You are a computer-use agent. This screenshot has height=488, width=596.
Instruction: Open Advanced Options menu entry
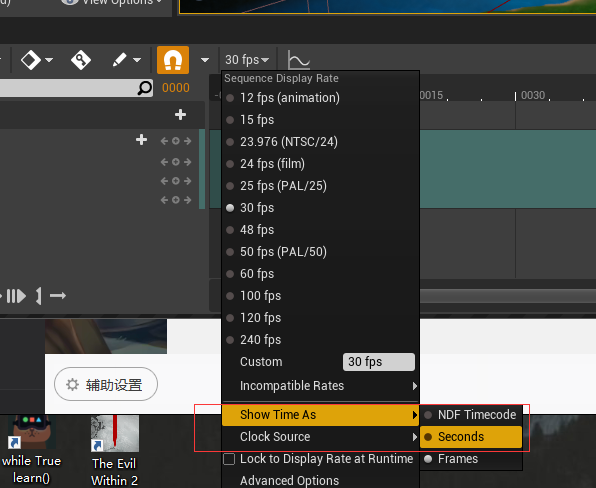click(x=320, y=480)
